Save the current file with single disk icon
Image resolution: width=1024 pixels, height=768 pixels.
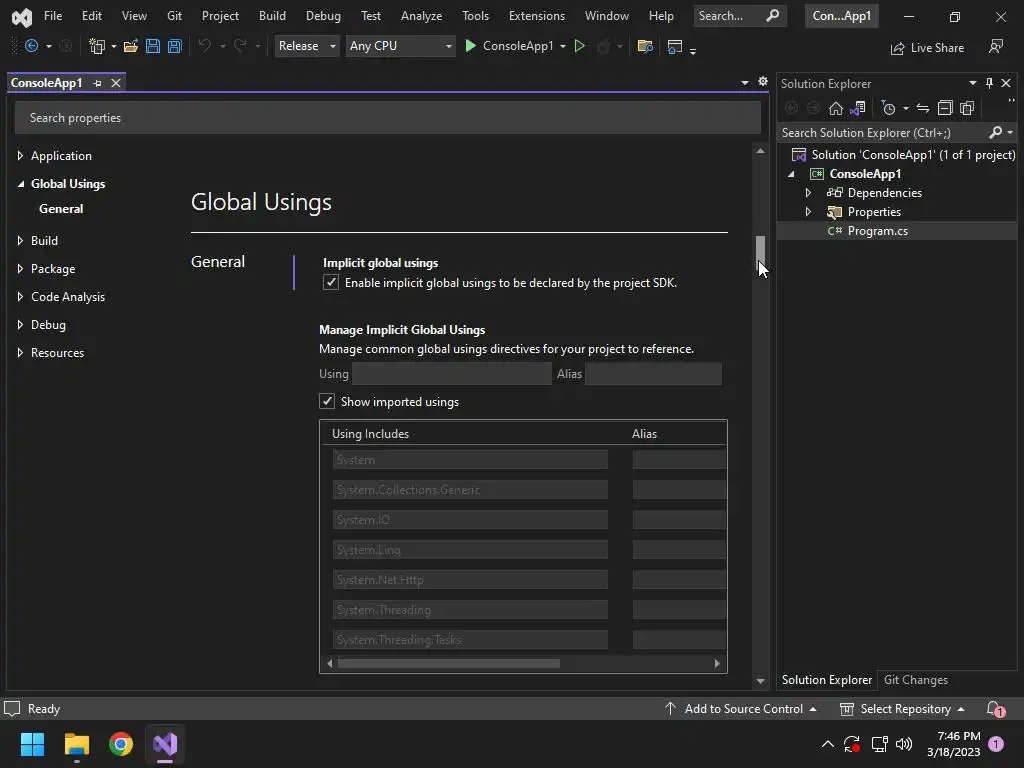[153, 46]
